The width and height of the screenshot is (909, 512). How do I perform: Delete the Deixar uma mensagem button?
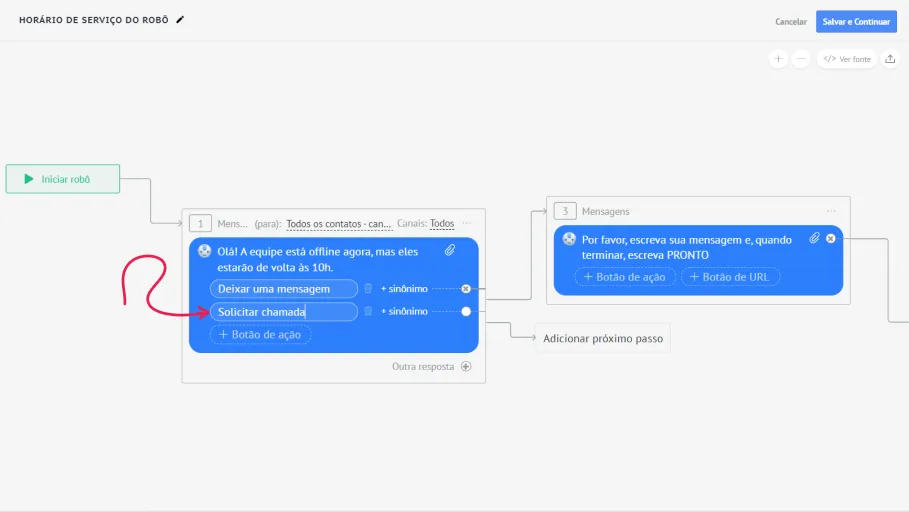[368, 288]
